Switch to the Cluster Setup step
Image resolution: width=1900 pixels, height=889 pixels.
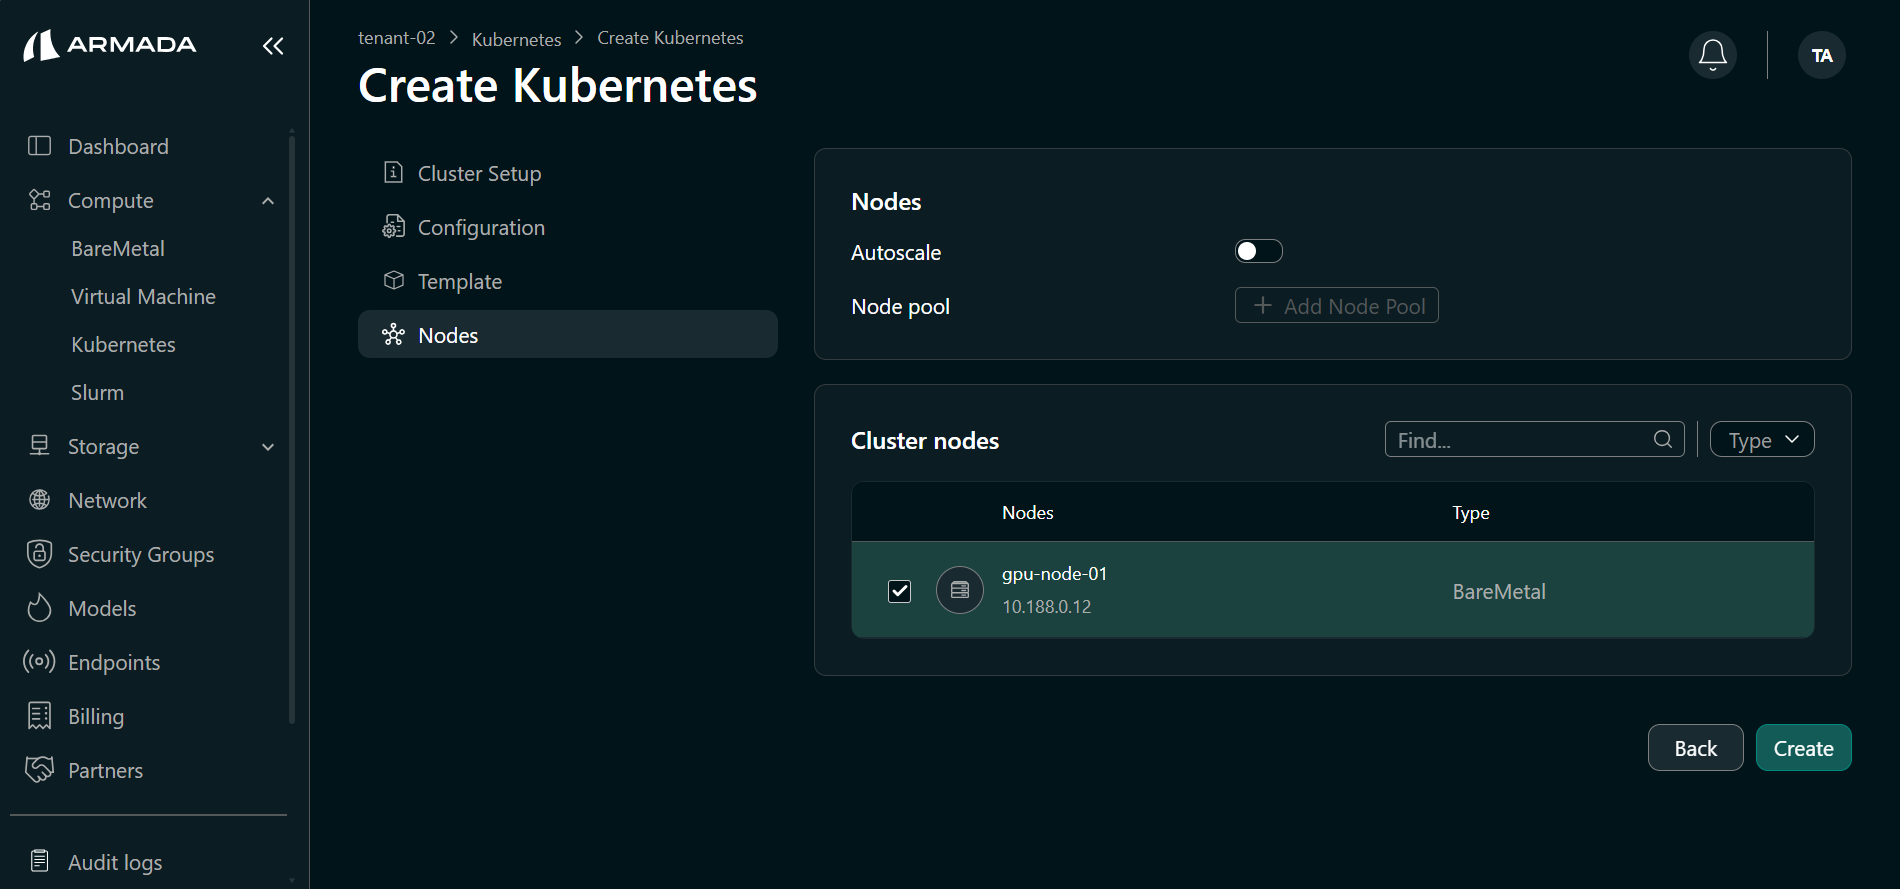(x=568, y=173)
